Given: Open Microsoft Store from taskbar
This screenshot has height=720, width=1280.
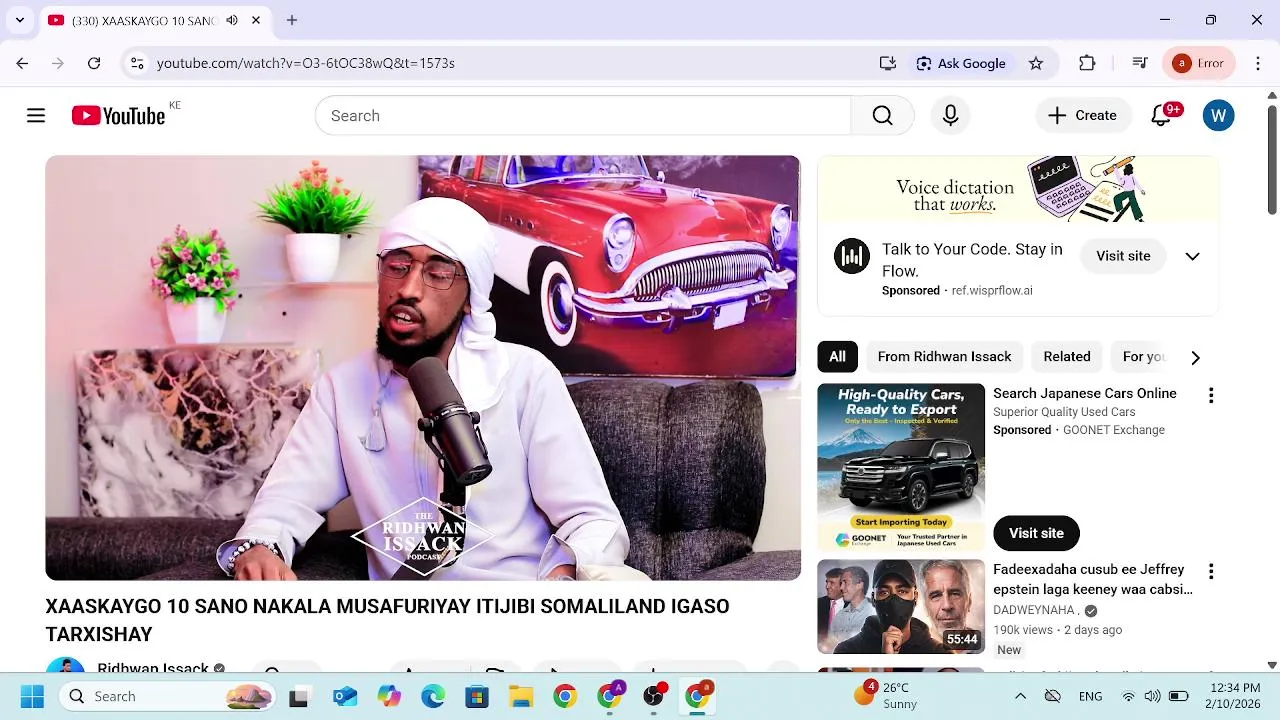Looking at the screenshot, I should coord(477,696).
